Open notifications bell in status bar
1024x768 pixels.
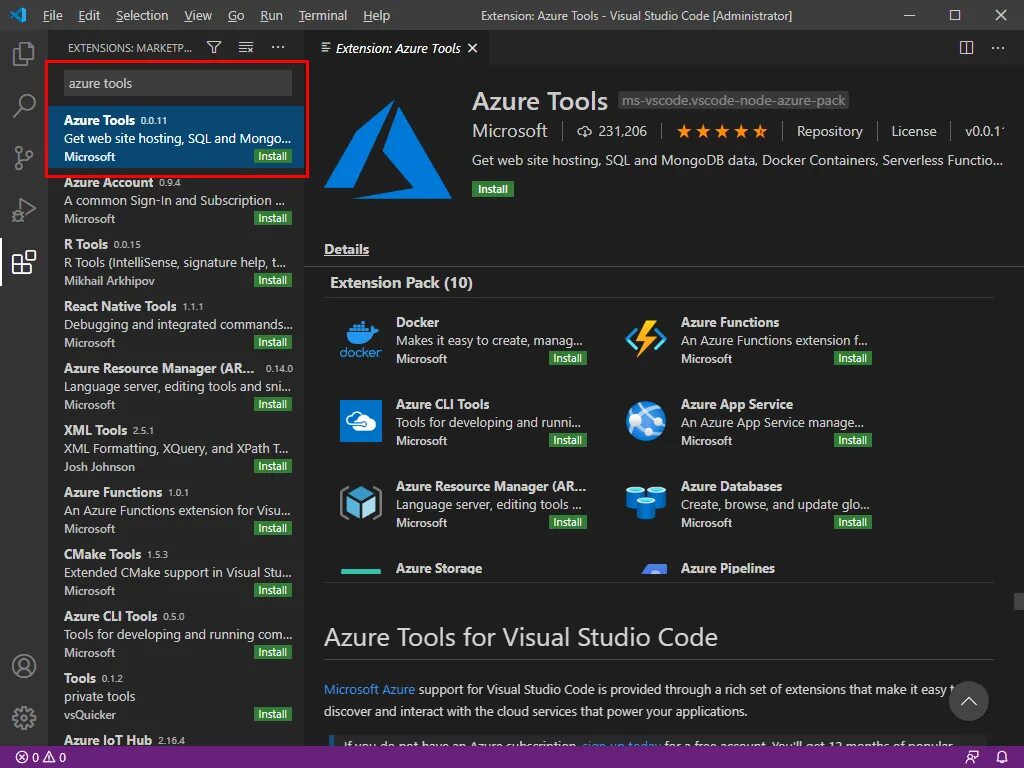[x=1002, y=758]
